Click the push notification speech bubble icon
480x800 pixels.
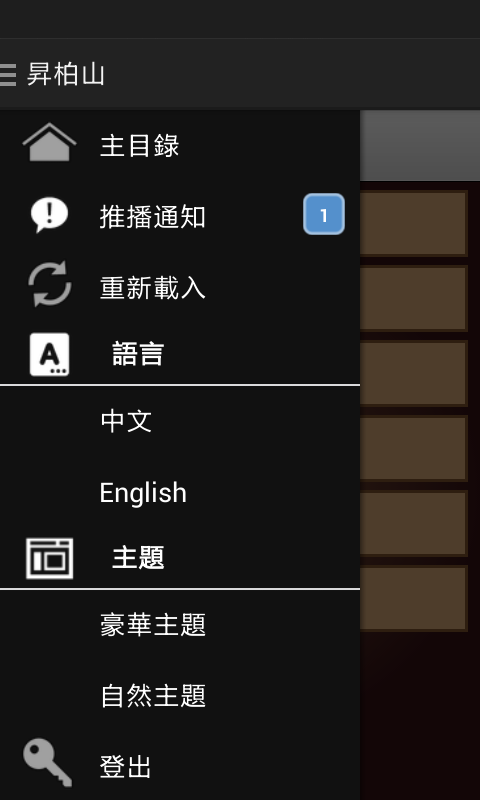point(49,215)
